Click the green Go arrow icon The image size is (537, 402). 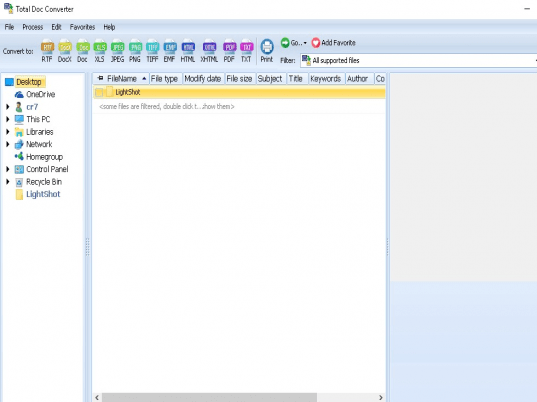(285, 43)
